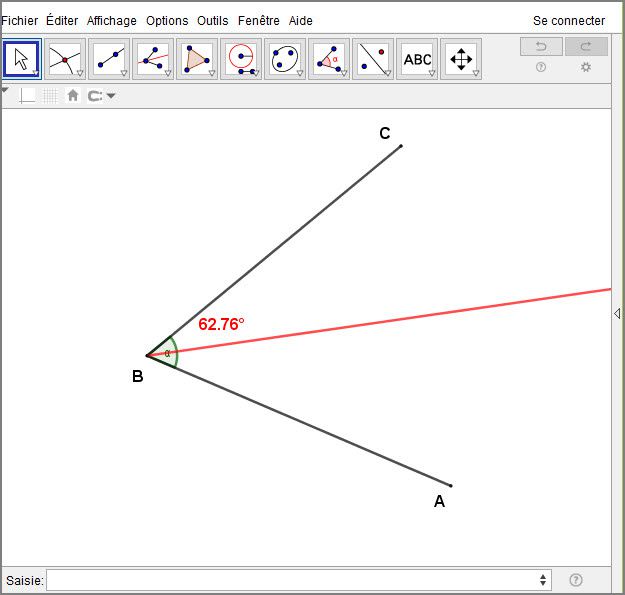
Task: Select the Polygon tool
Action: click(x=197, y=59)
